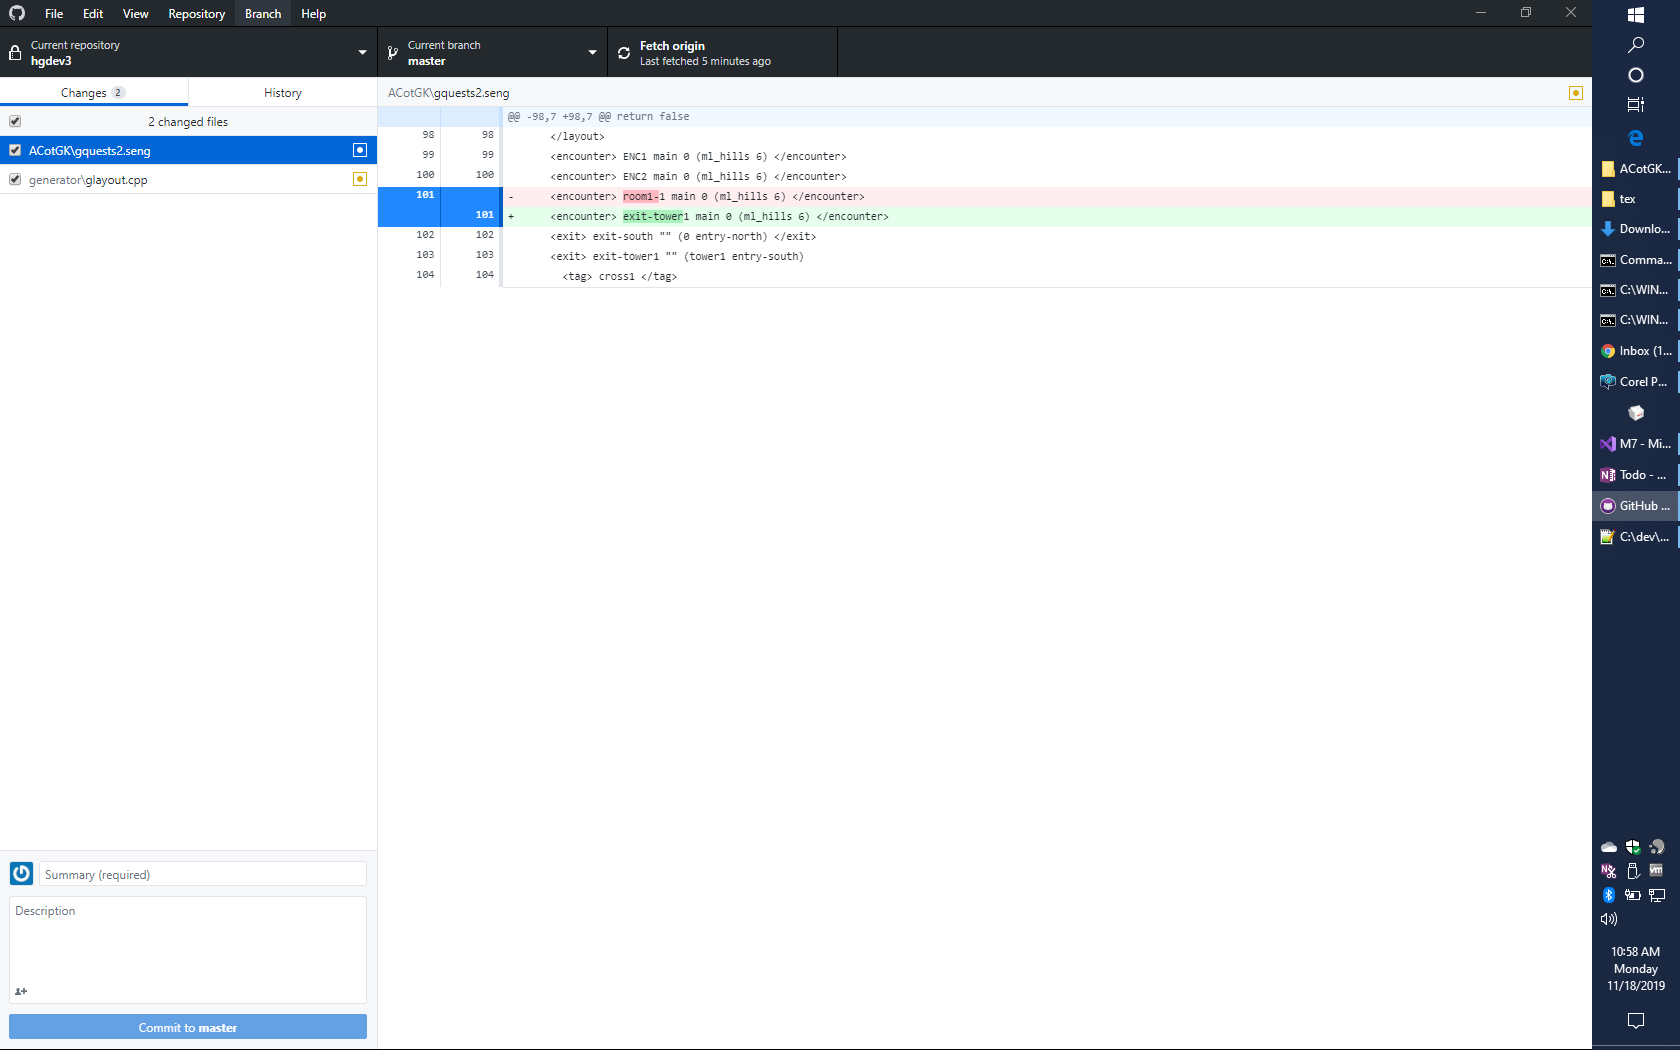Uncheck the ACotGK\gquests2.seng file checkbox

[x=15, y=150]
